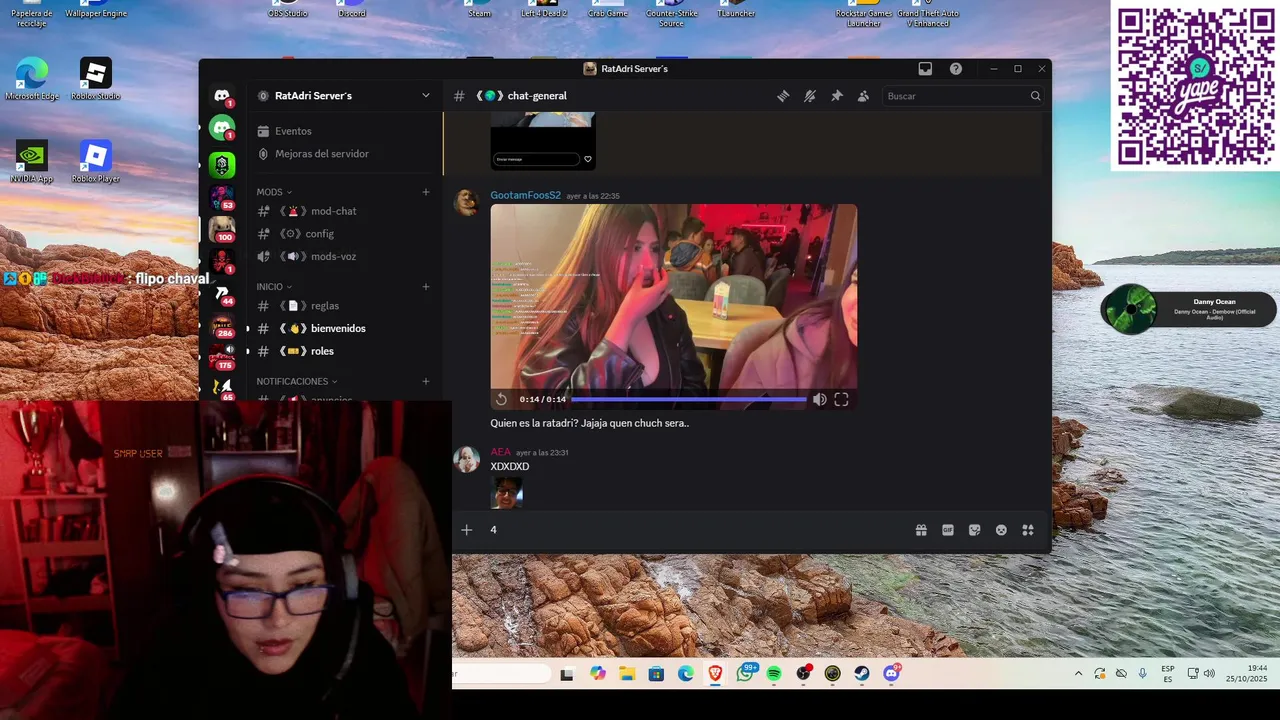Open AEA's user profile name
Viewport: 1280px width, 720px height.
click(501, 452)
